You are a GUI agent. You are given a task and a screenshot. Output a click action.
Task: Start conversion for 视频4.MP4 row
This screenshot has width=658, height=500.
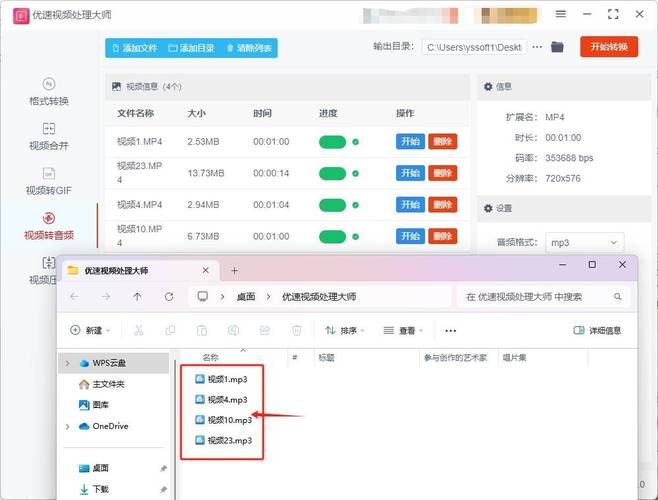click(410, 204)
